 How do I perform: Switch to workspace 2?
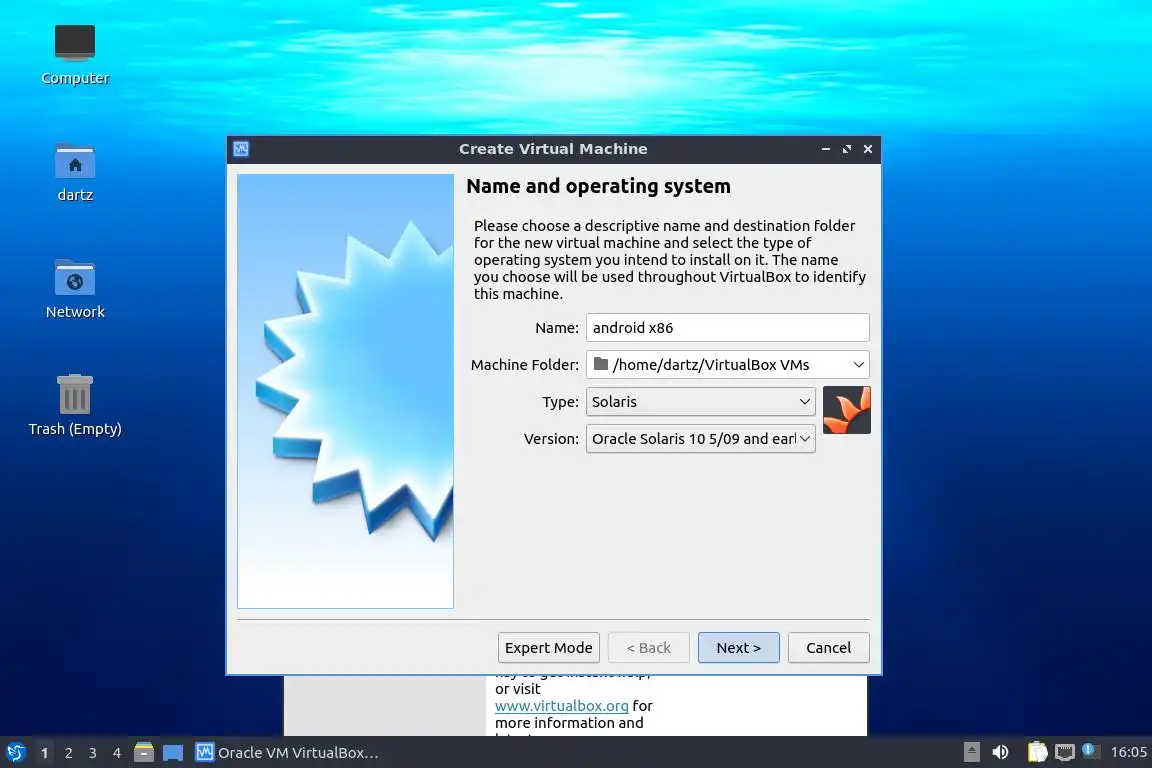point(68,753)
